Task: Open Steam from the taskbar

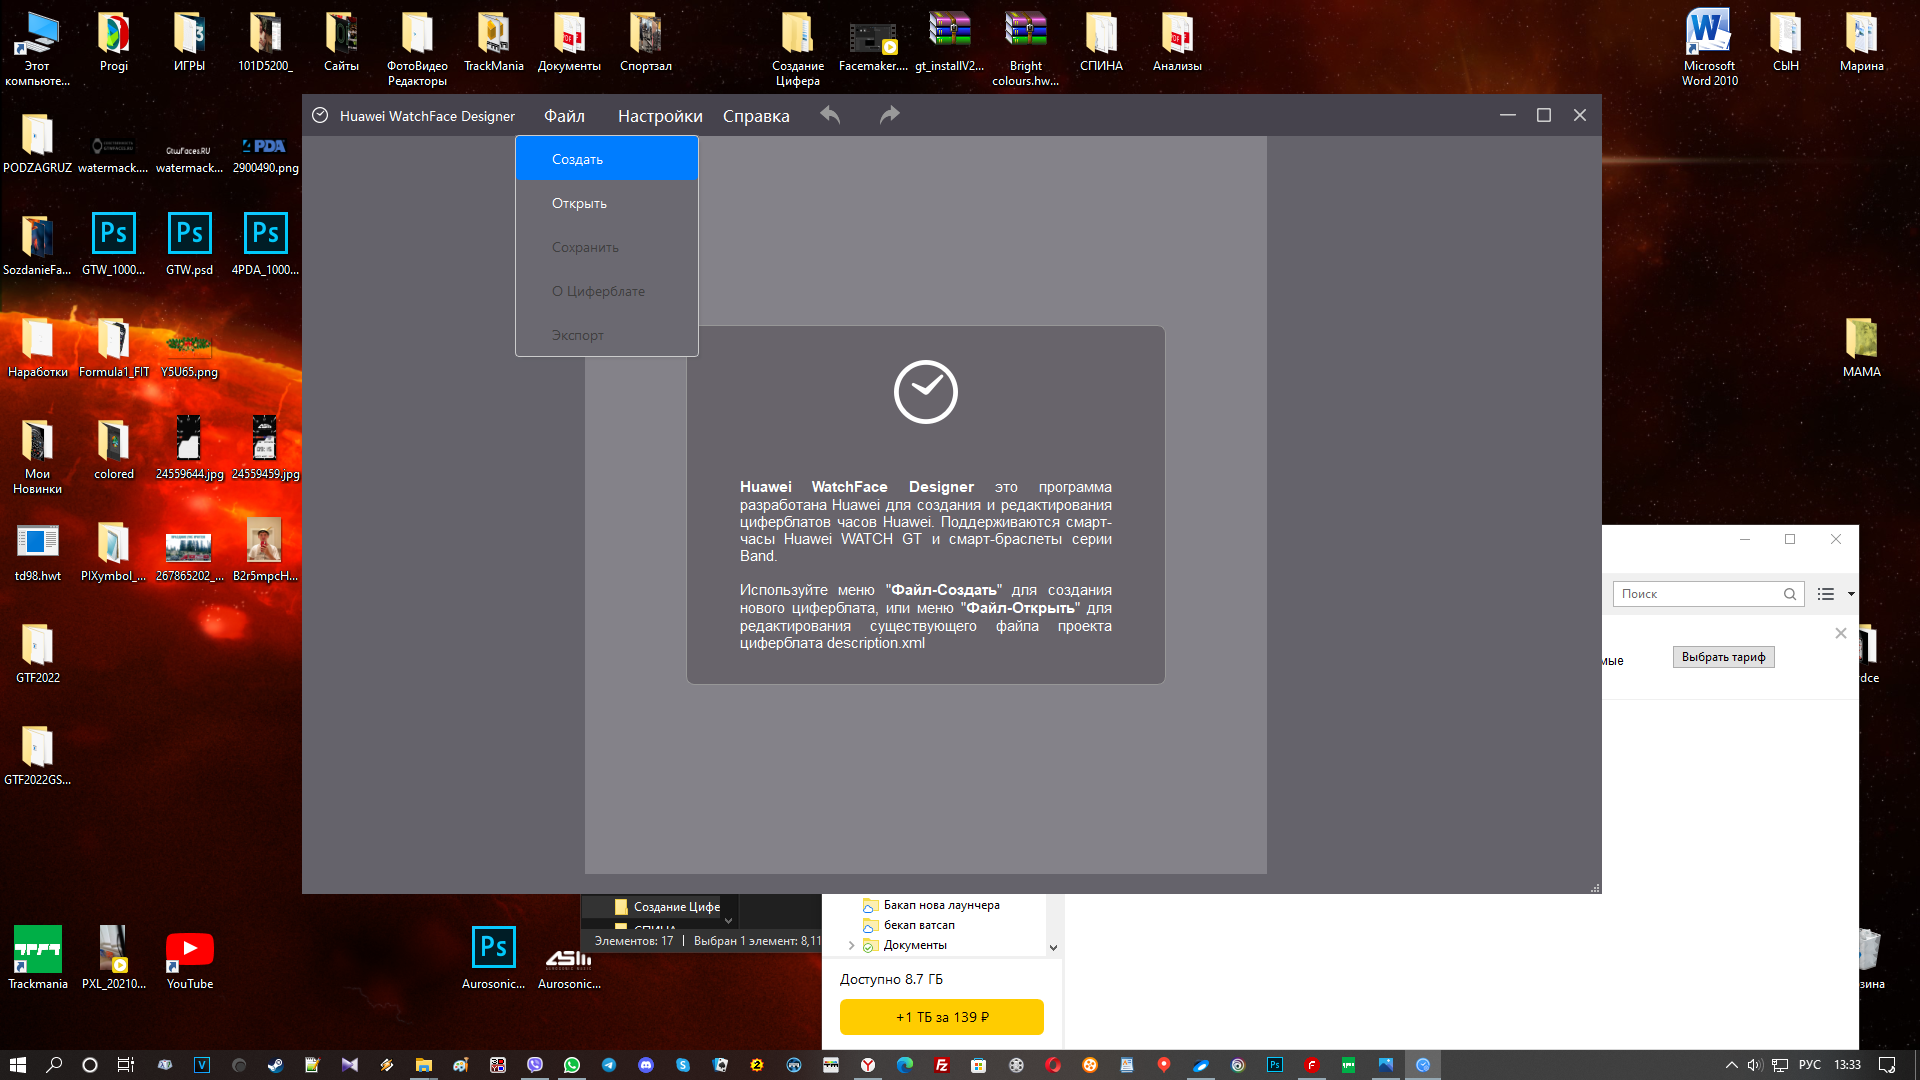Action: pyautogui.click(x=275, y=1065)
